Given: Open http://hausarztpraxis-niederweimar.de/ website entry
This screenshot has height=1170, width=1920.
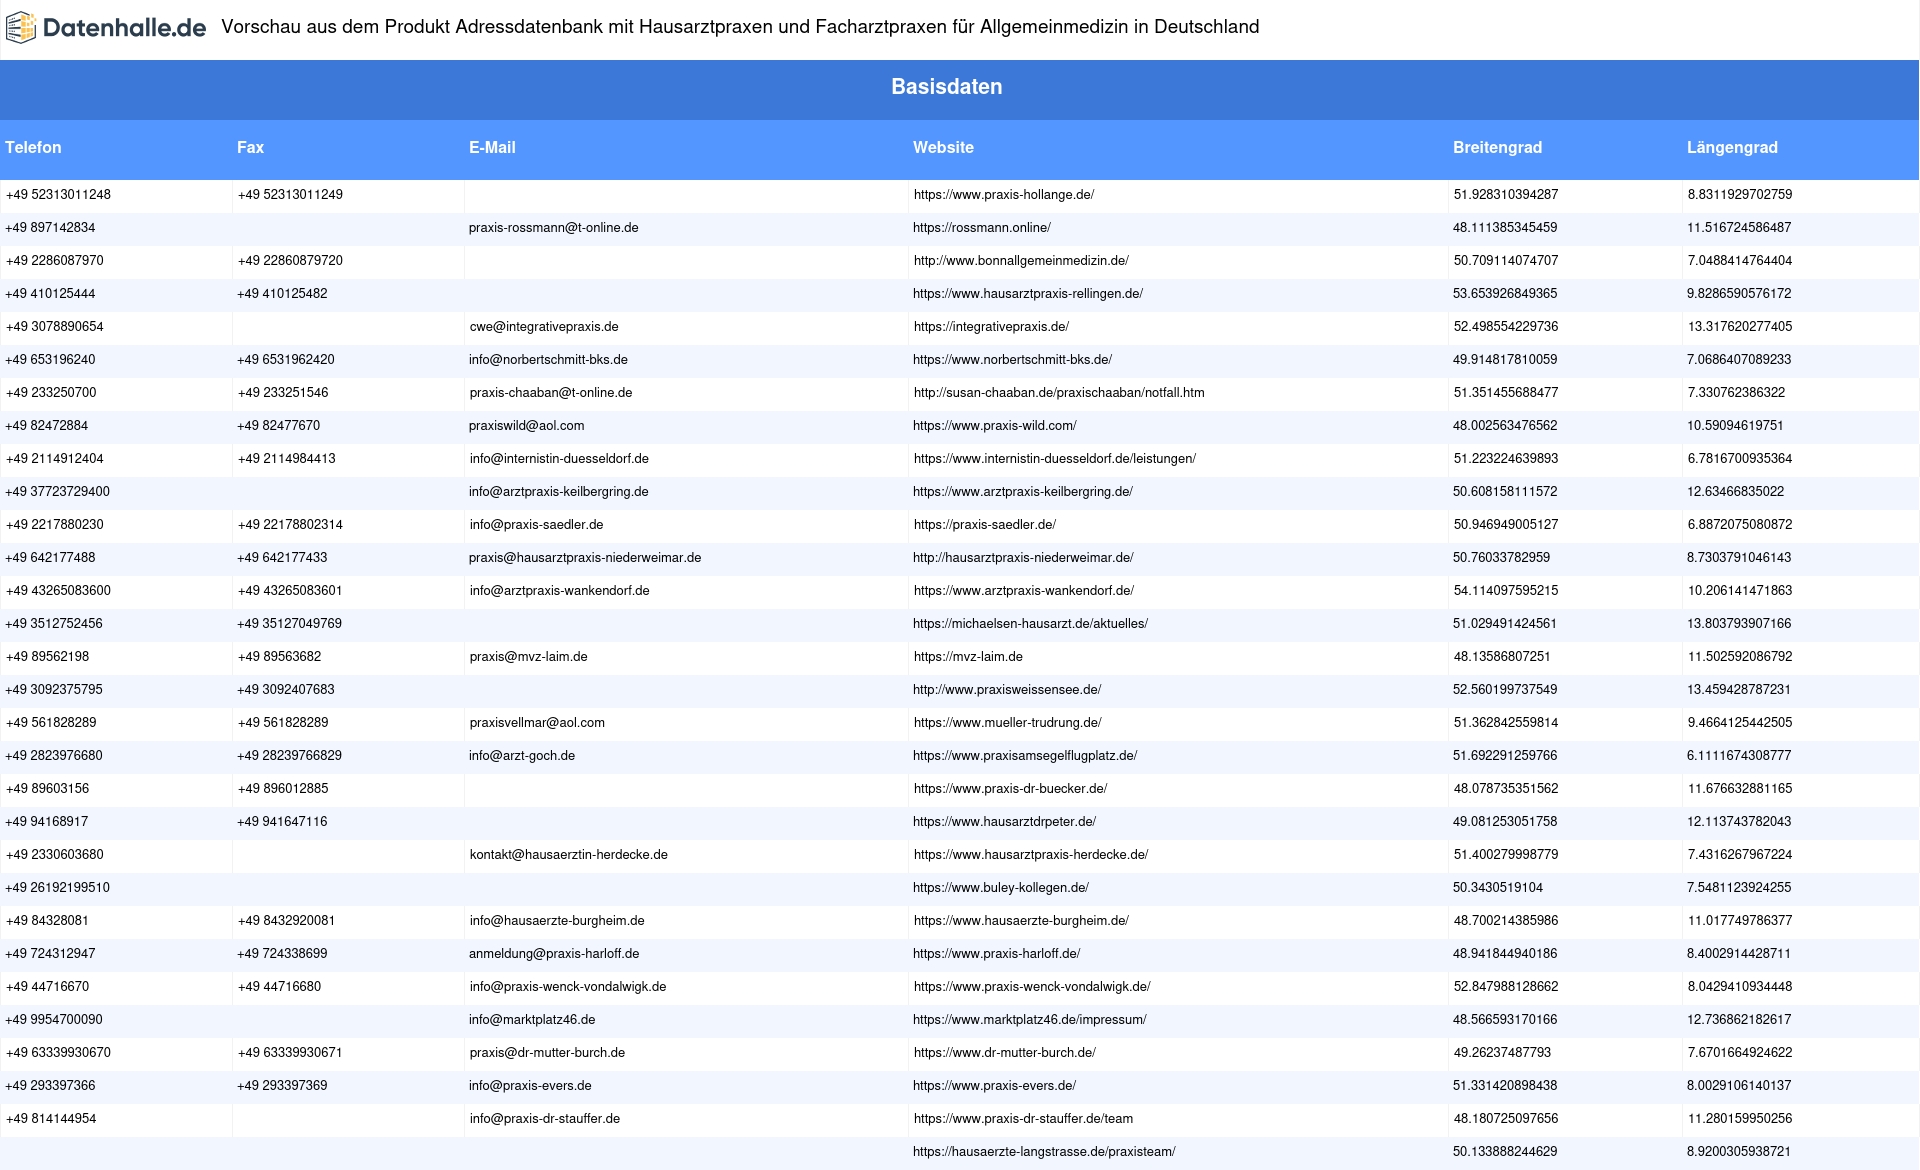Looking at the screenshot, I should click(1023, 558).
